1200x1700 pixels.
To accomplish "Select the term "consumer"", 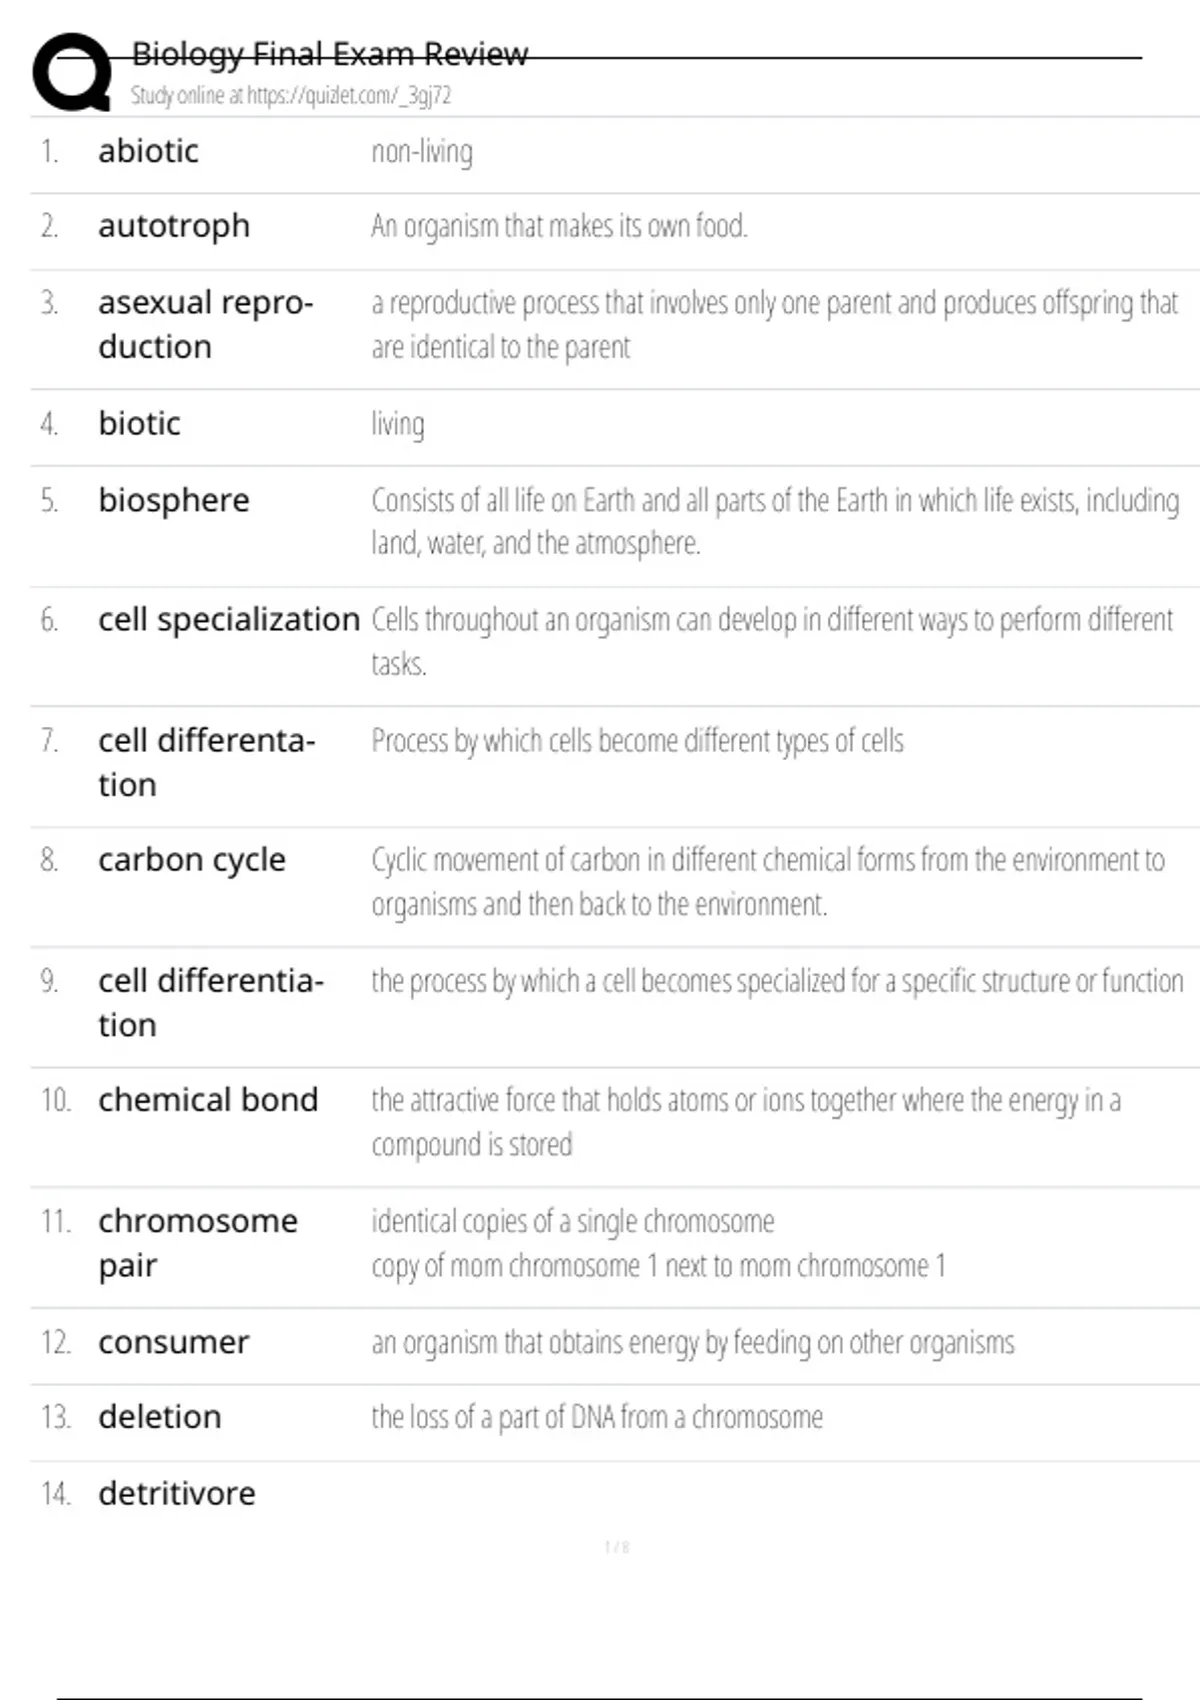I will click(173, 1342).
